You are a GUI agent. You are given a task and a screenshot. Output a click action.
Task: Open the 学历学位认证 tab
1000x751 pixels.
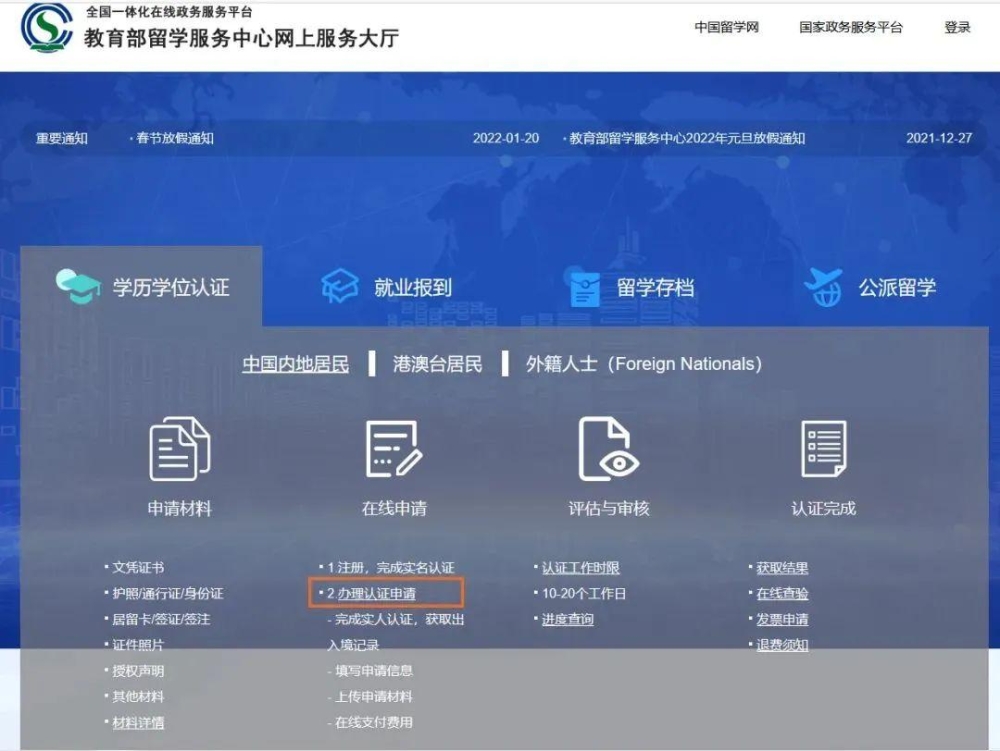pos(142,287)
